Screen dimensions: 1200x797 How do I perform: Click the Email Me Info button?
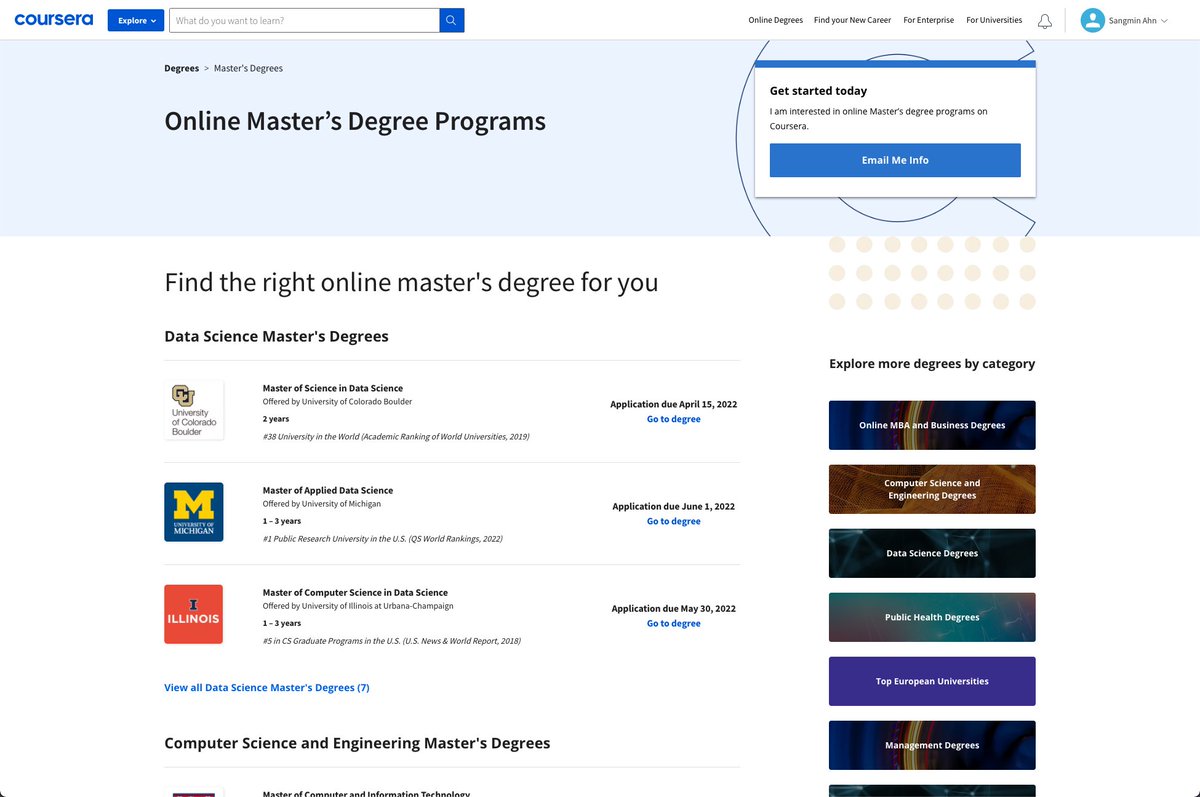895,160
